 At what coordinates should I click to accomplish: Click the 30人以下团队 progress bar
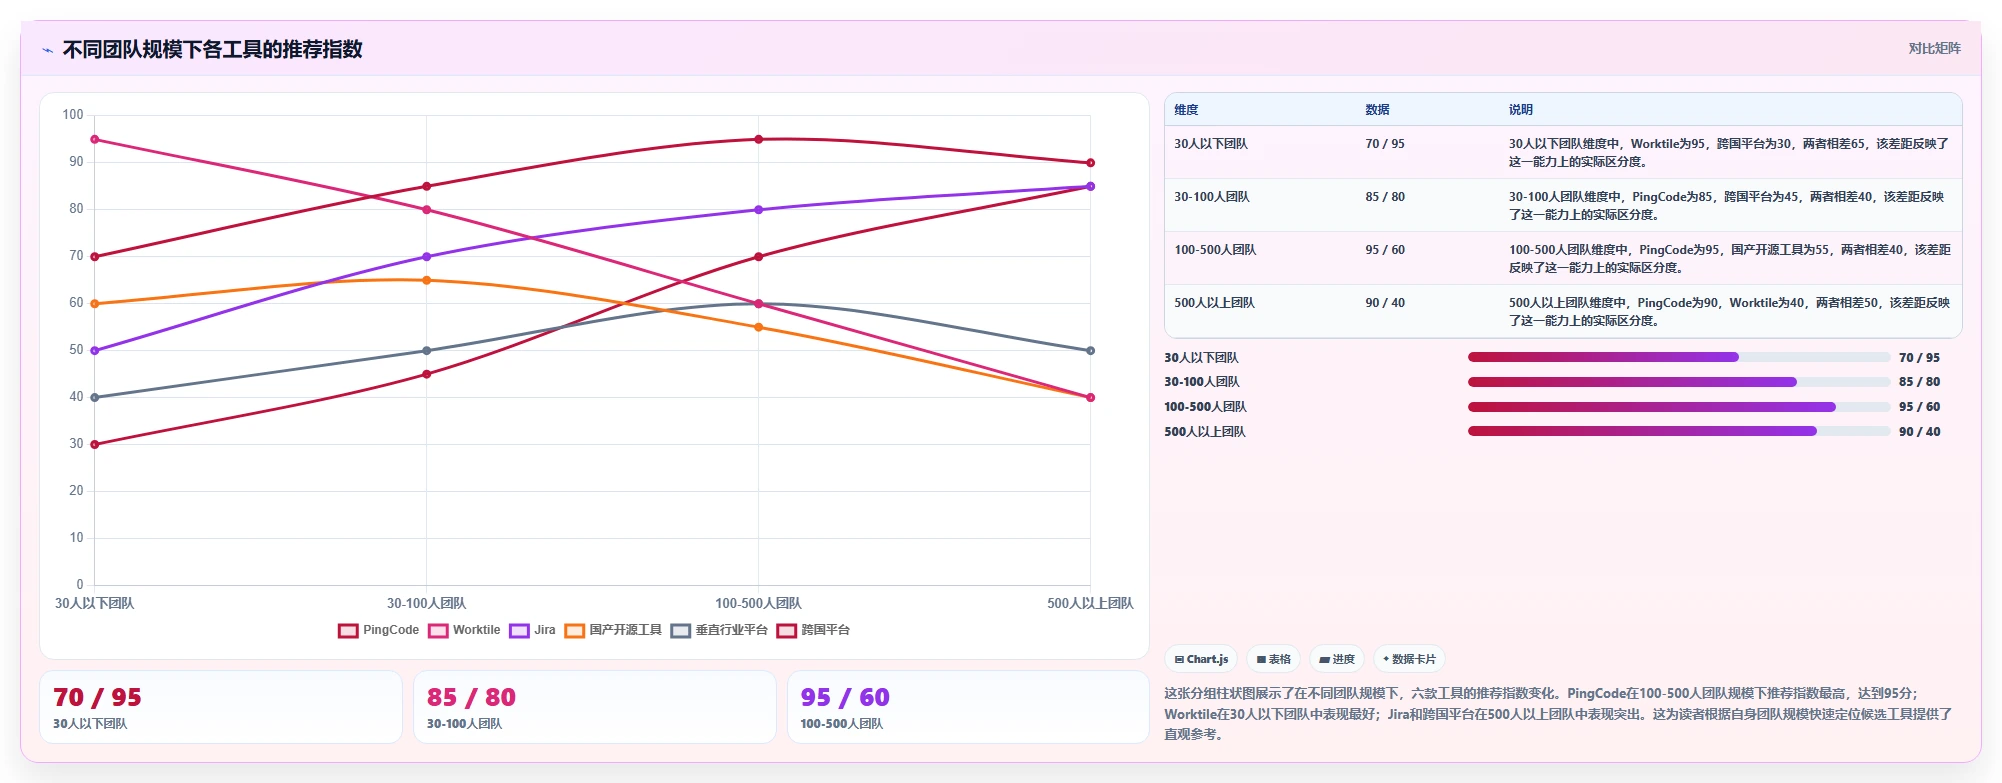pyautogui.click(x=1679, y=357)
